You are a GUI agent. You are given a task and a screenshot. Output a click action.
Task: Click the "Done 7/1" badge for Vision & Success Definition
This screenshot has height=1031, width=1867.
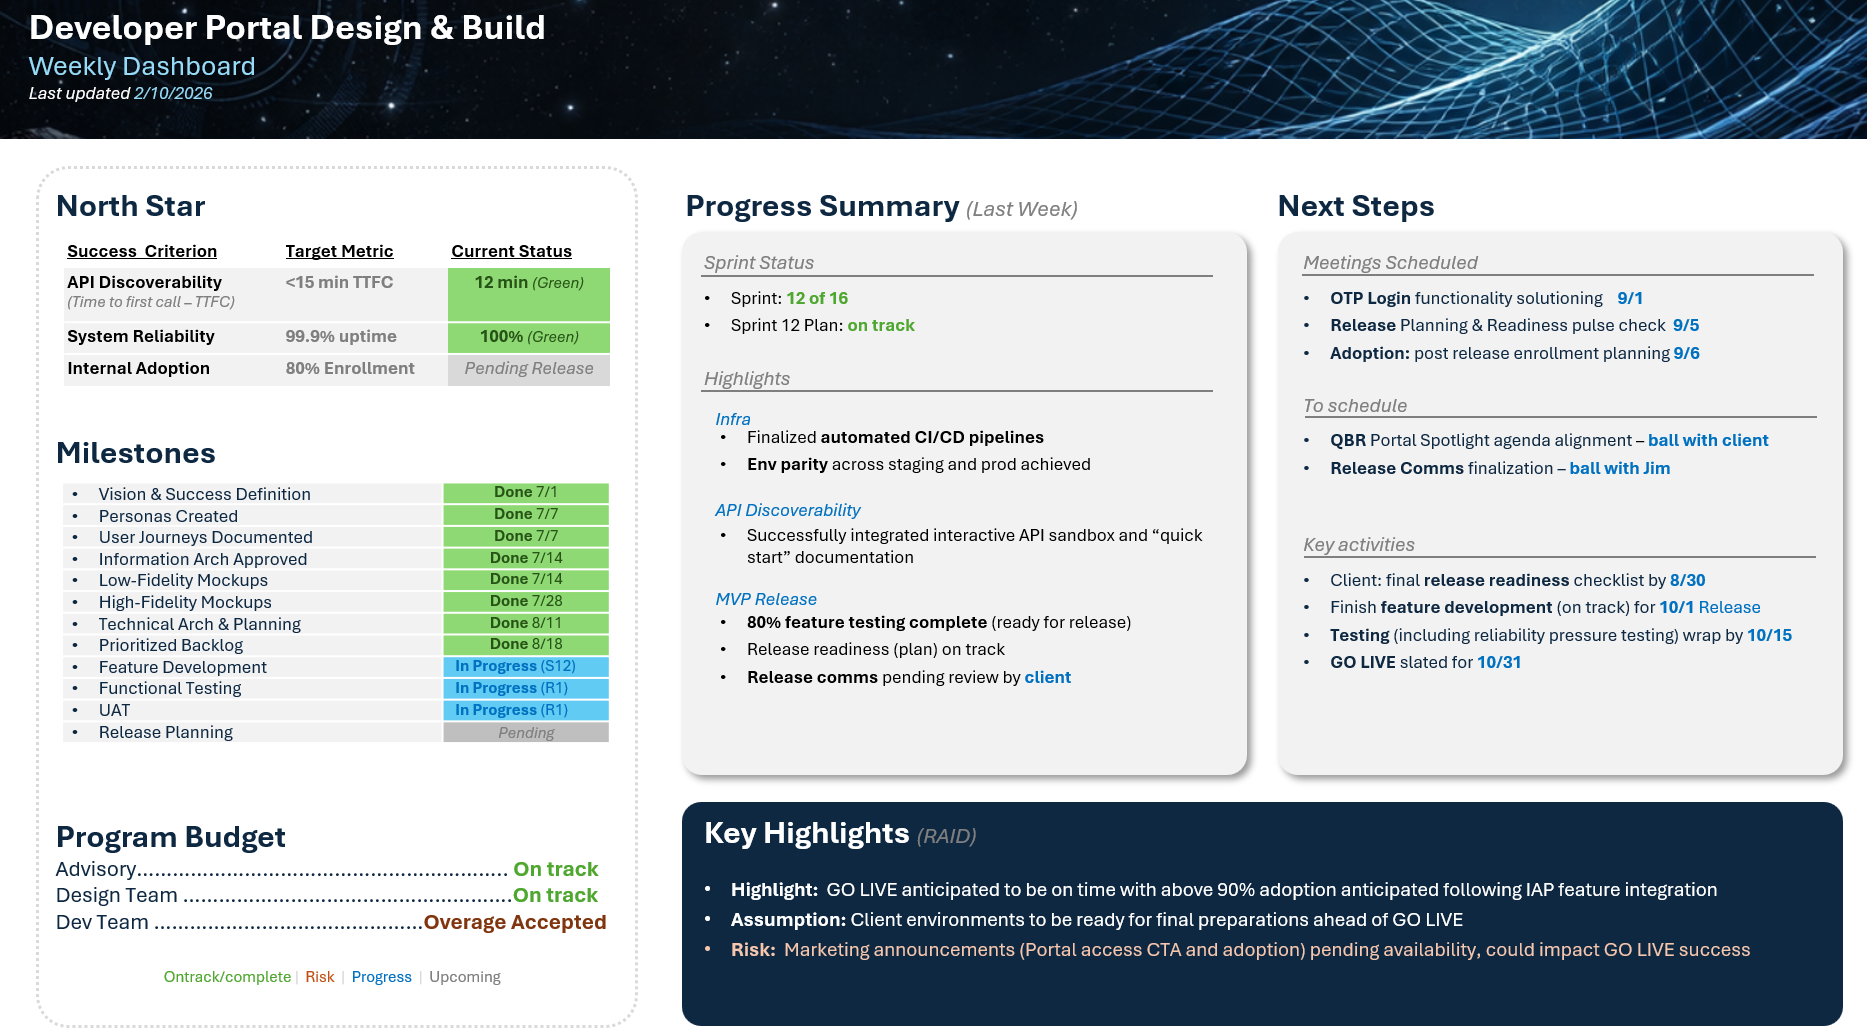tap(525, 491)
